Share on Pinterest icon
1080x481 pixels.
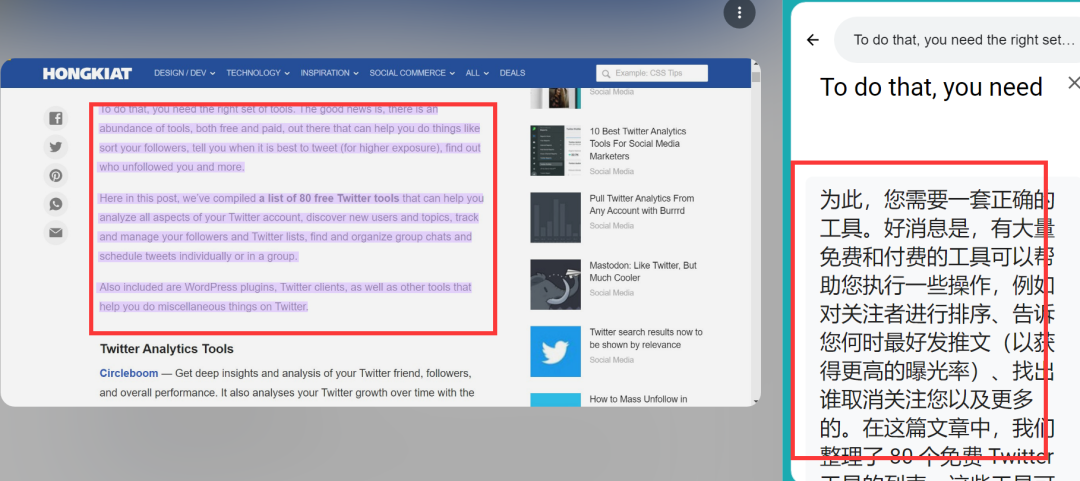(56, 176)
